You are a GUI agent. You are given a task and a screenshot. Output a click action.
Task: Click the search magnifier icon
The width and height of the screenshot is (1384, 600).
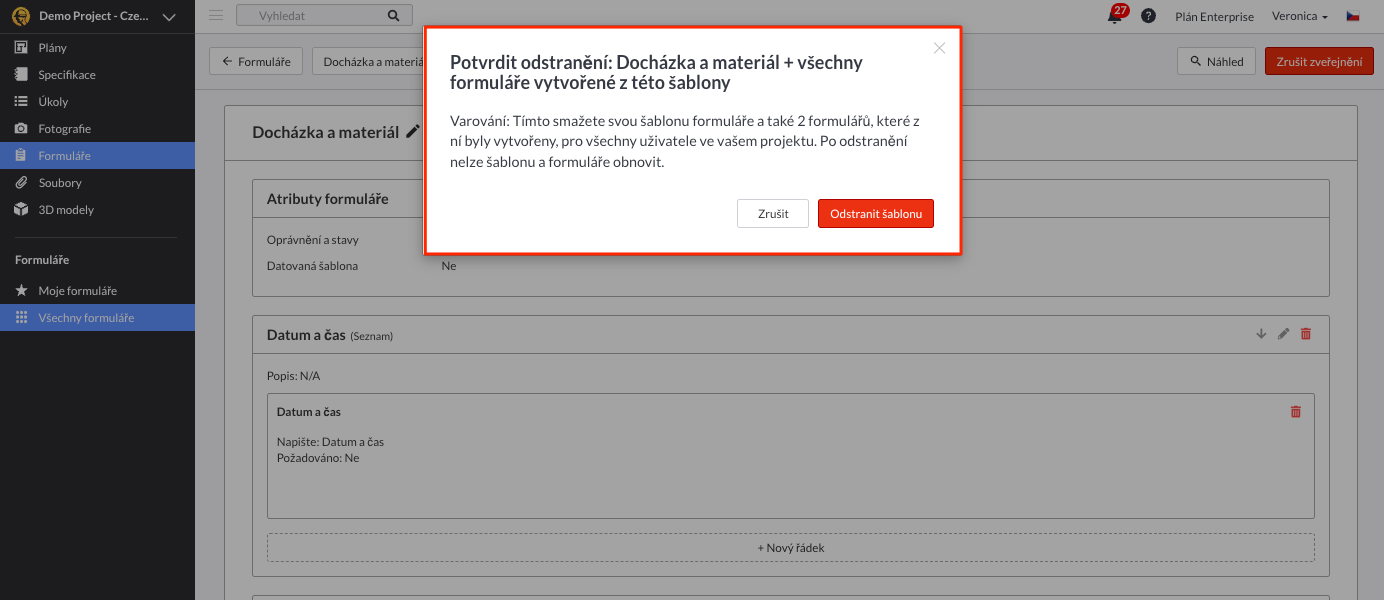point(393,16)
